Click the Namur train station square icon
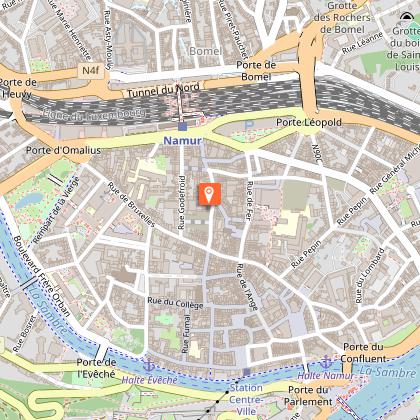This screenshot has width=420, height=420. click(x=182, y=127)
